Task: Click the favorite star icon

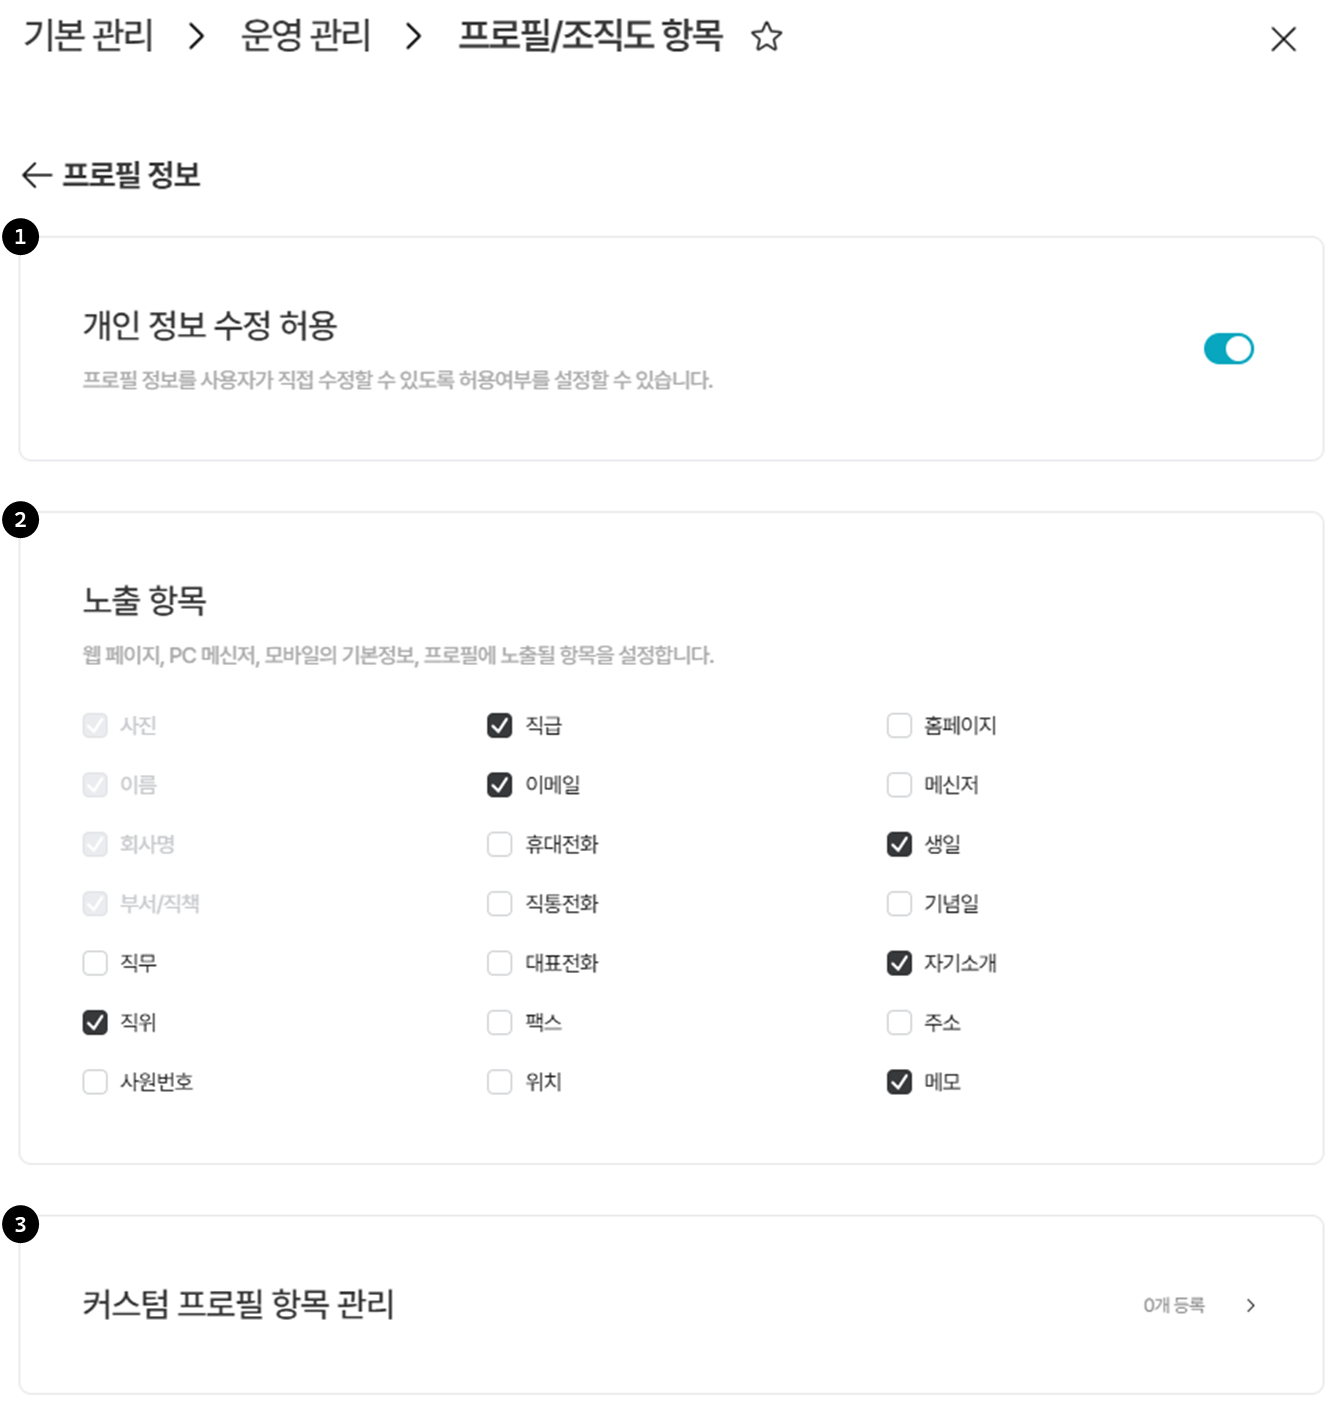Action: click(x=767, y=37)
